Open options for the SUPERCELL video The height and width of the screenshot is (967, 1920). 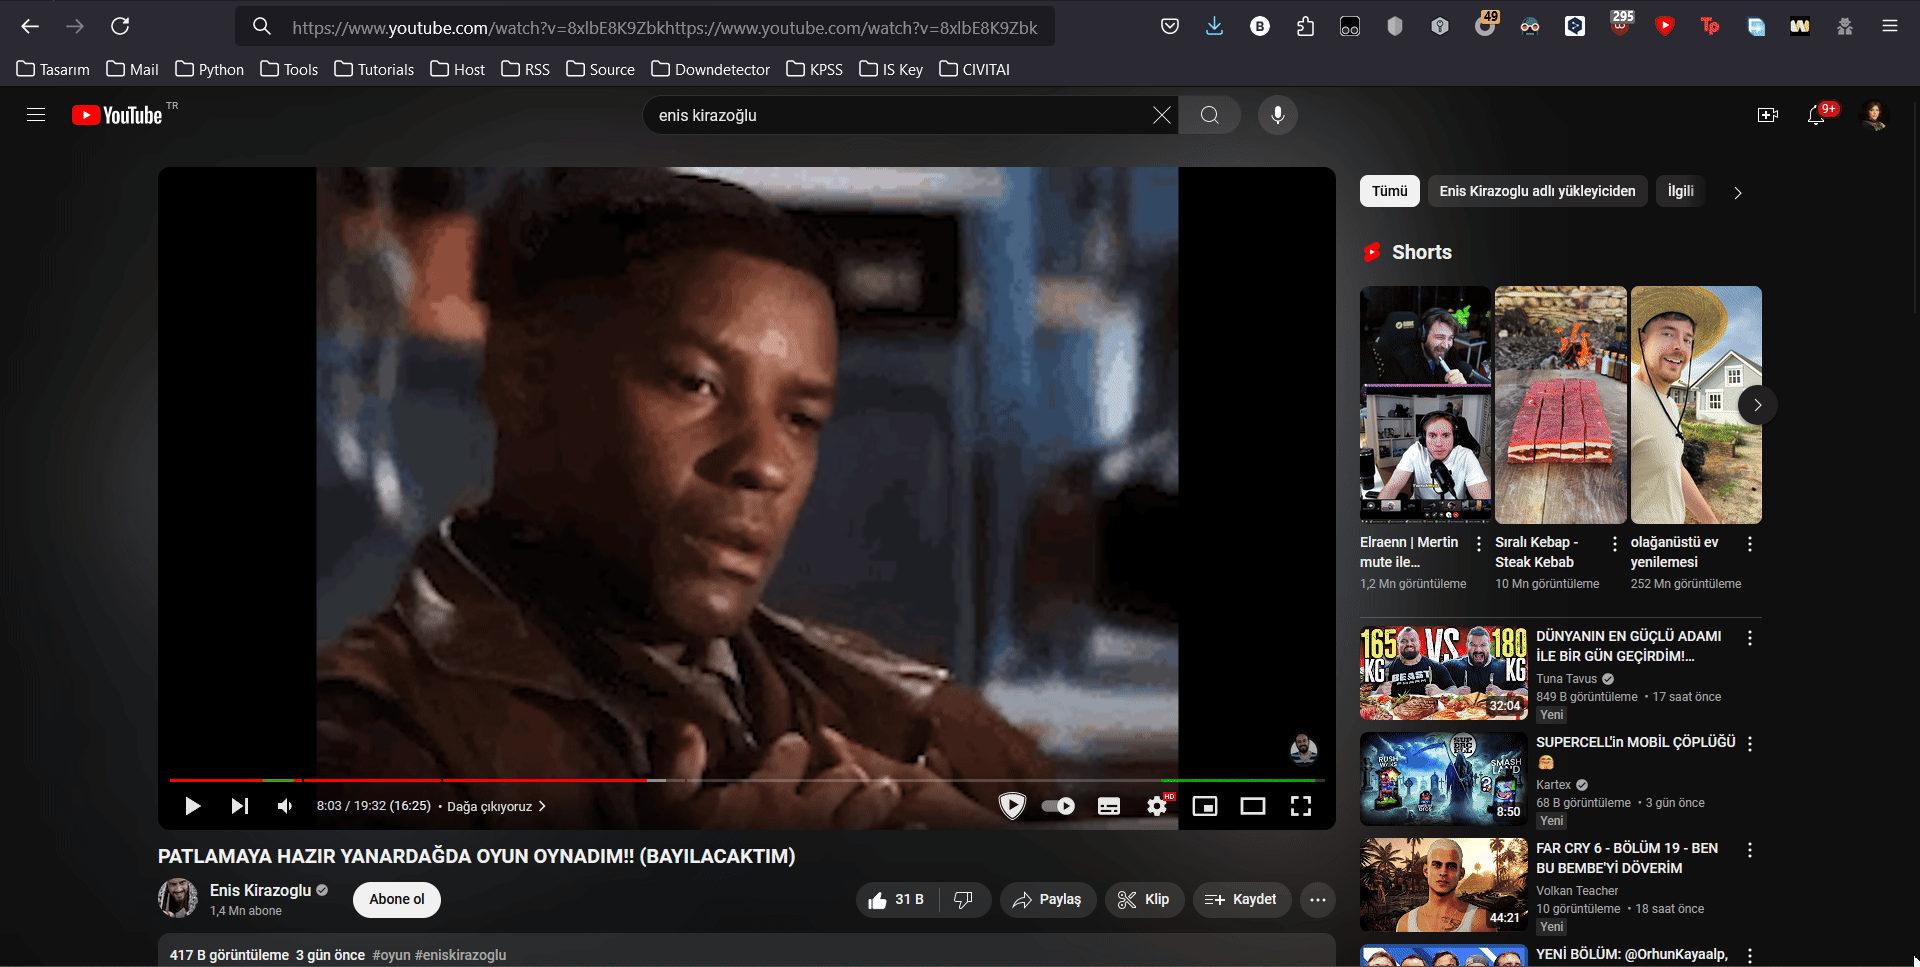pyautogui.click(x=1749, y=744)
